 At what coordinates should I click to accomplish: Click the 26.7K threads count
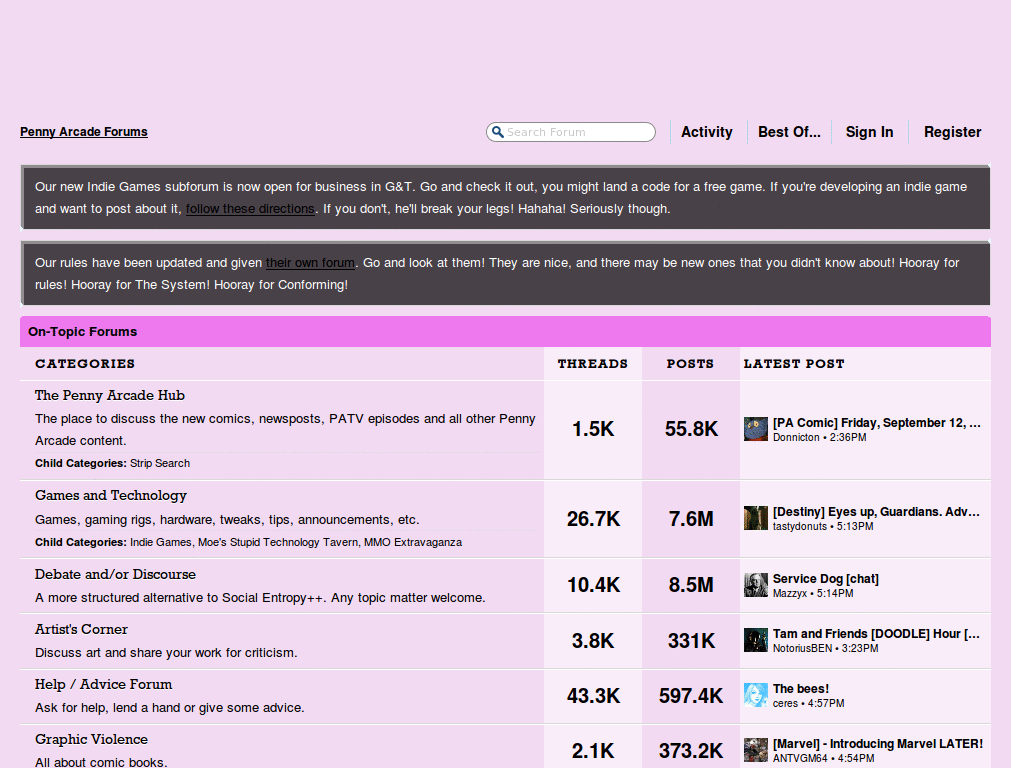click(x=593, y=519)
